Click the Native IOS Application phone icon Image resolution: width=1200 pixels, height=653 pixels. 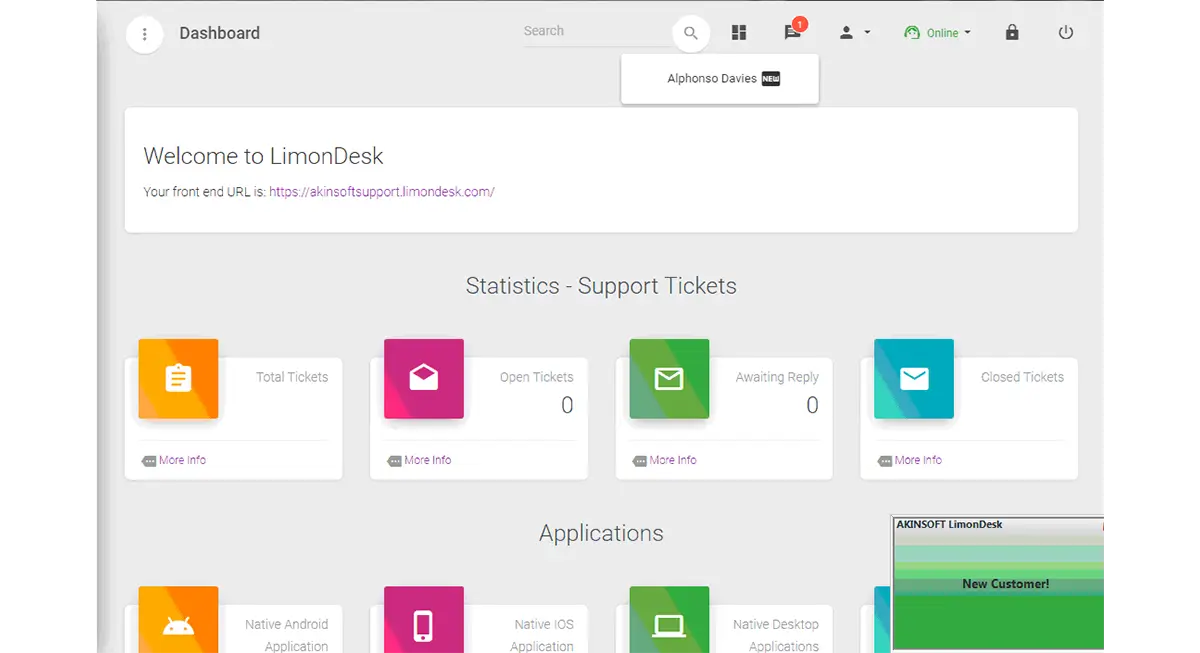[424, 620]
